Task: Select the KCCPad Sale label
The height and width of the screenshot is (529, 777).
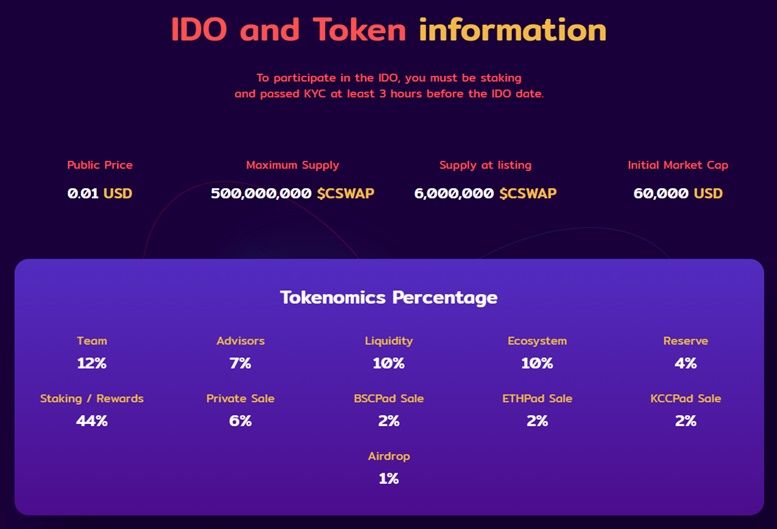Action: pos(685,398)
